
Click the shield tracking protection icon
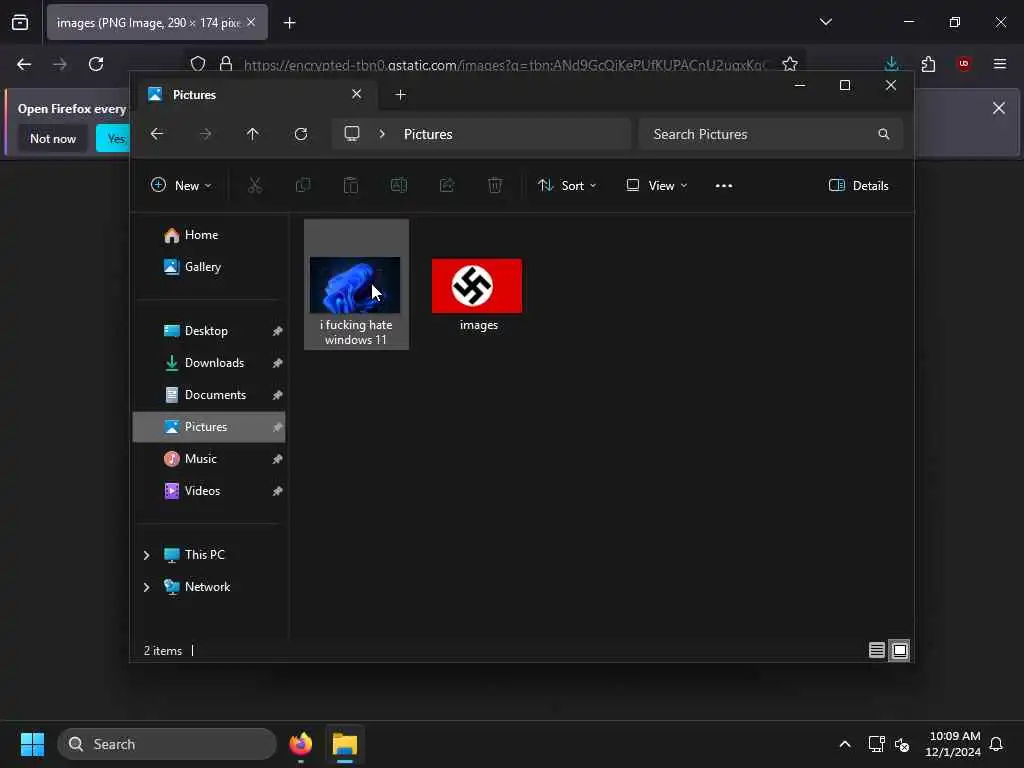(198, 64)
